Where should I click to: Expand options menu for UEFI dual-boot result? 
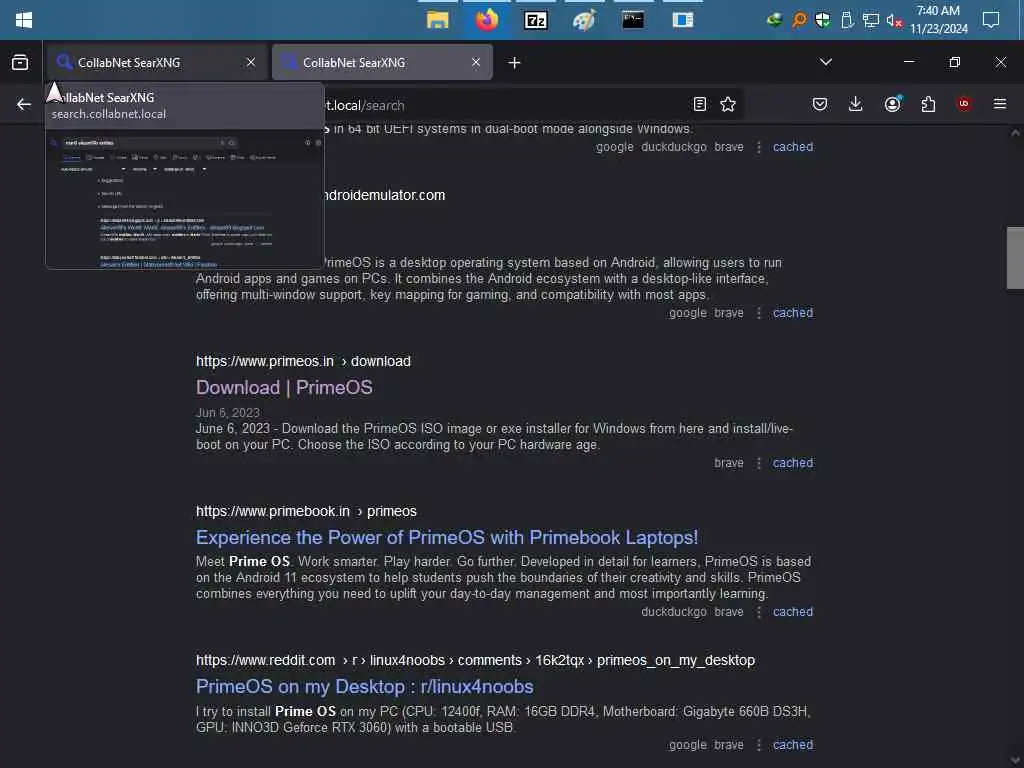(x=758, y=147)
